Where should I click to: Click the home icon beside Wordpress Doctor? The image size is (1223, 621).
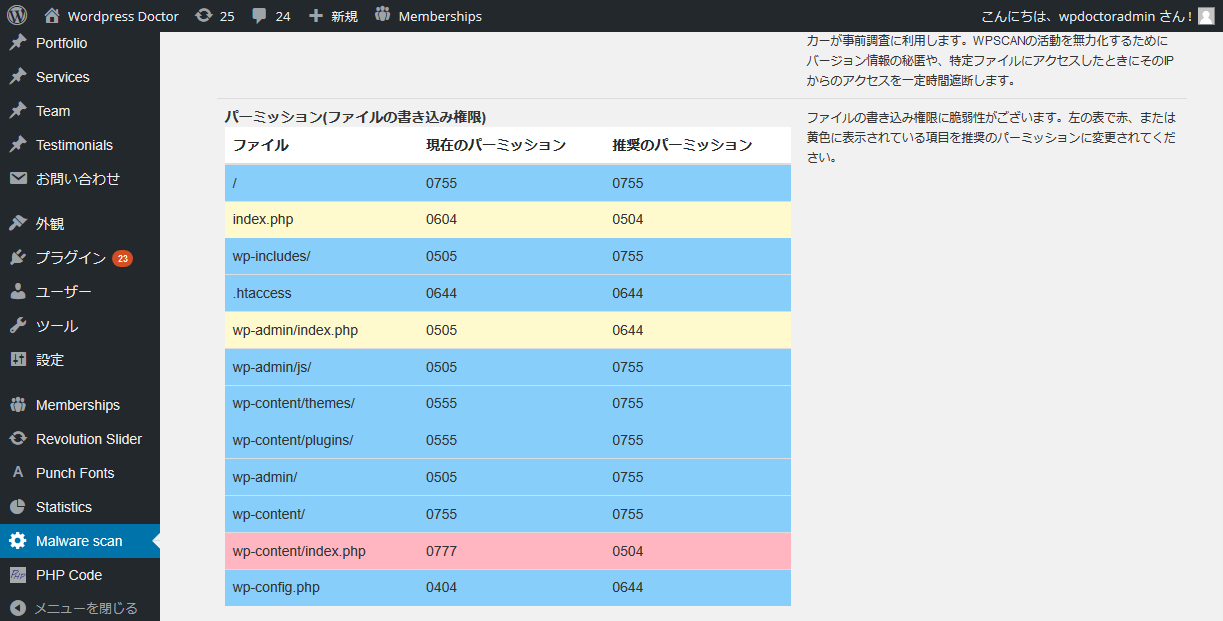pyautogui.click(x=52, y=16)
